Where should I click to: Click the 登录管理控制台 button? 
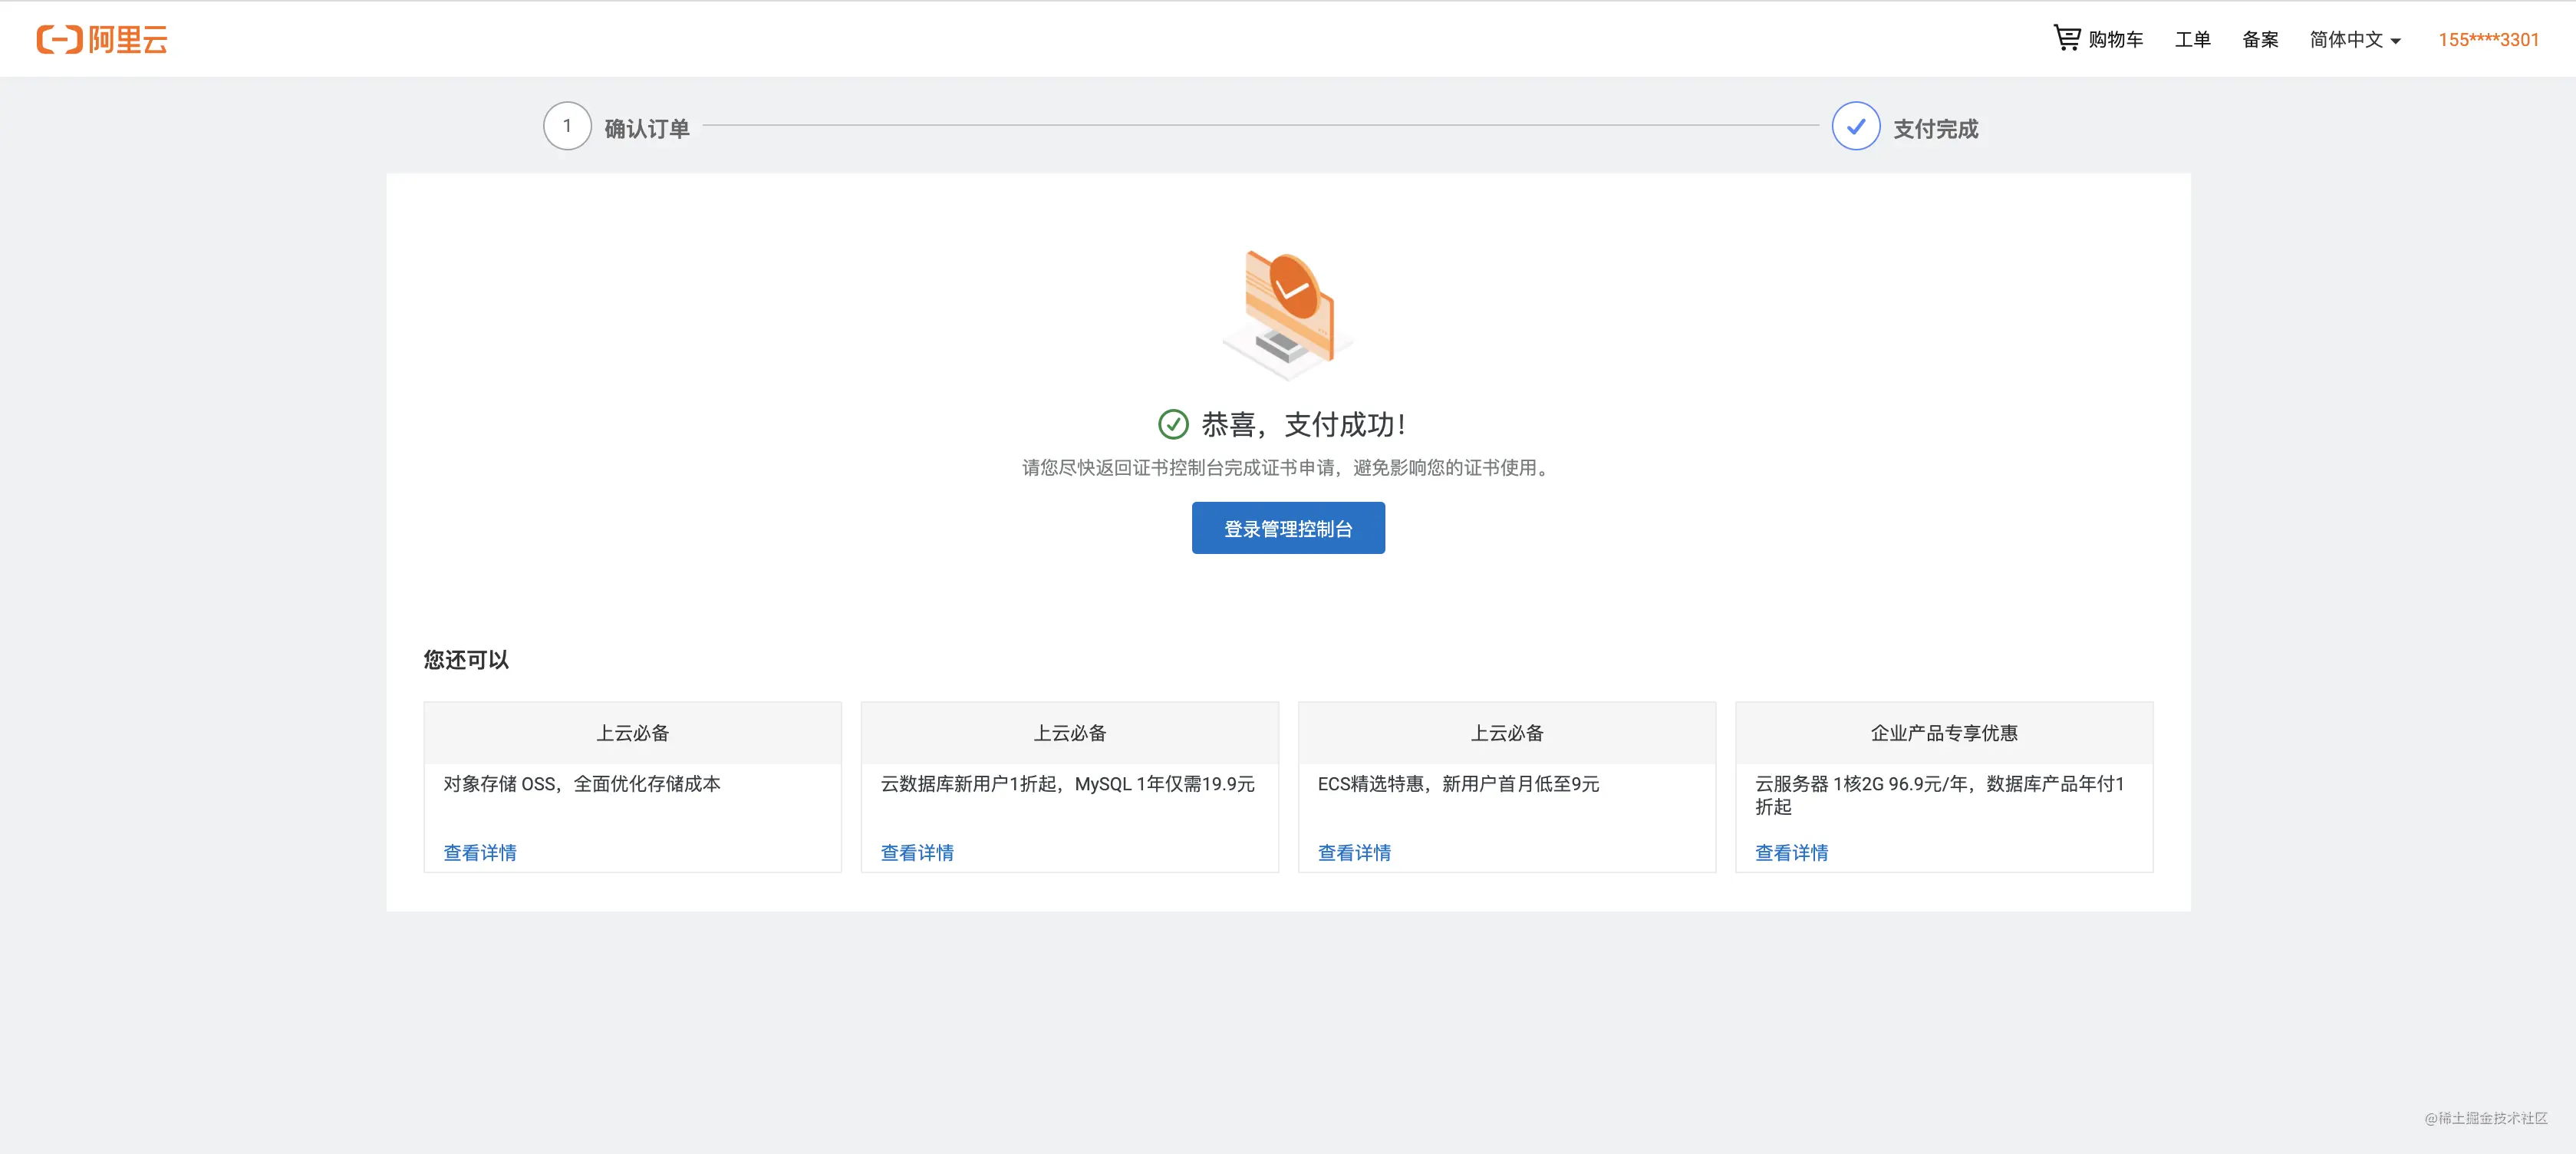1288,528
